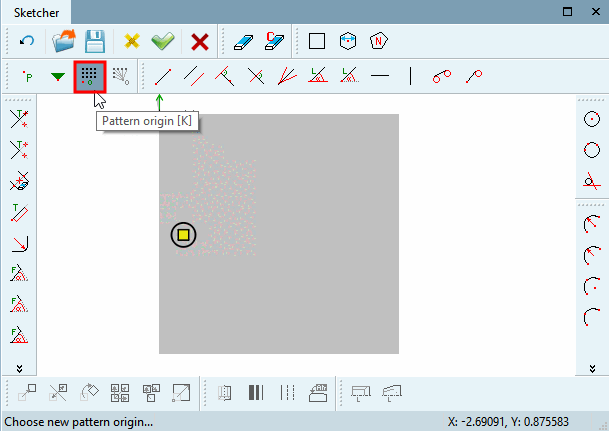
Task: Cancel sketch with red X icon
Action: (200, 42)
